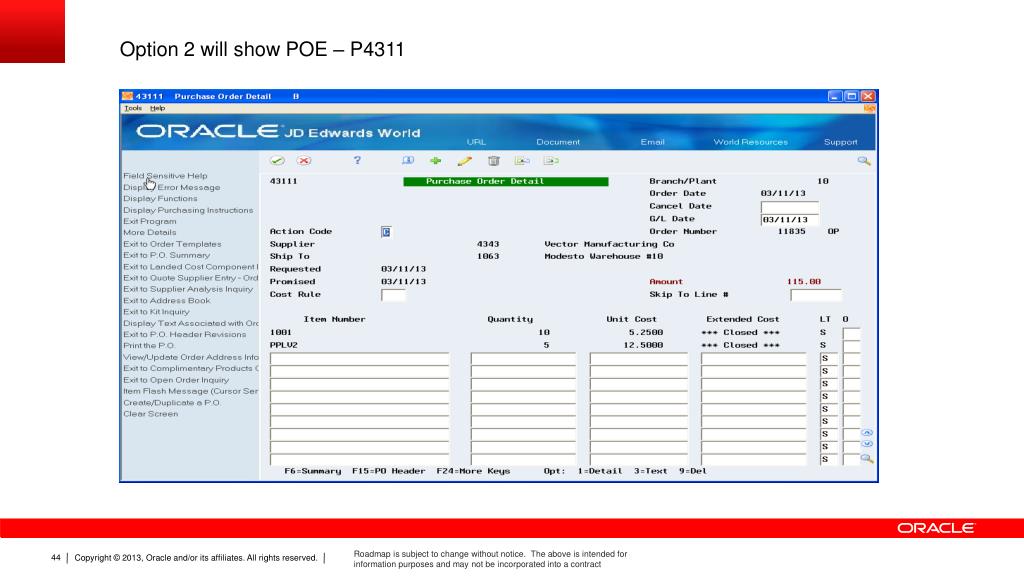Click item number 1001 in grid
The height and width of the screenshot is (576, 1024).
point(281,332)
